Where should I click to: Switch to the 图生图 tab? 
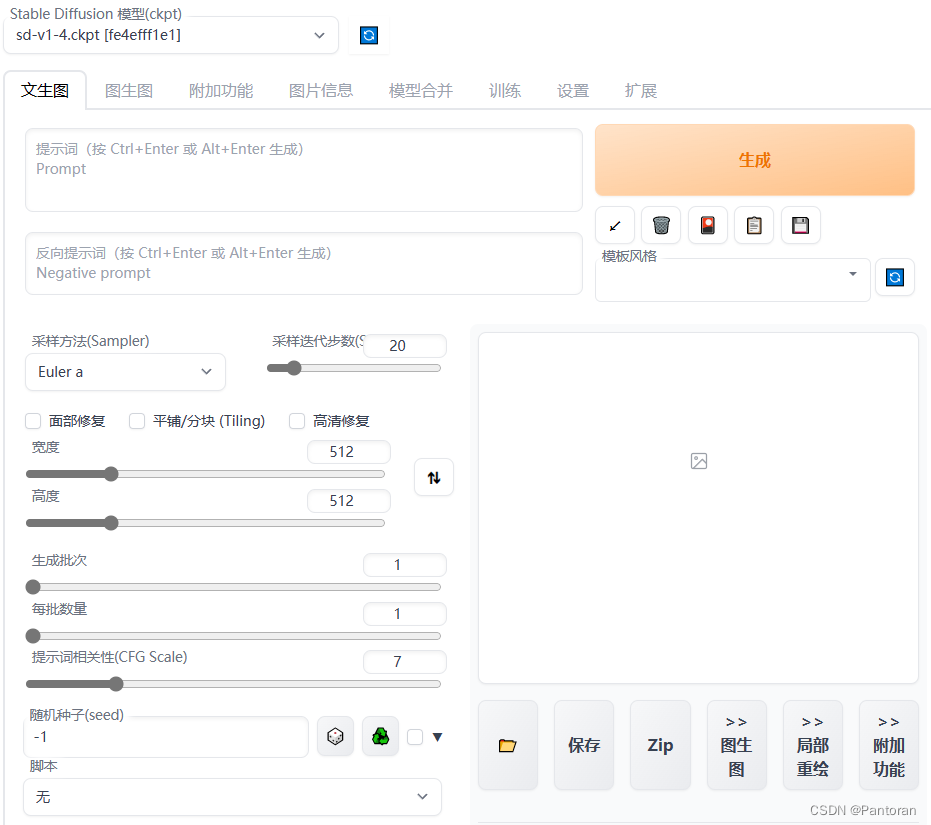pos(129,91)
